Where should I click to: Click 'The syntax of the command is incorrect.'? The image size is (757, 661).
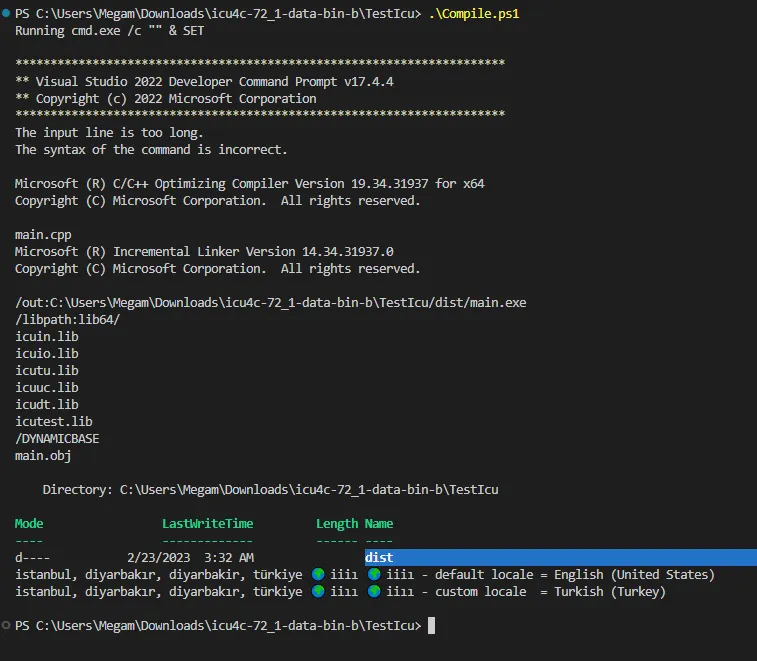151,150
